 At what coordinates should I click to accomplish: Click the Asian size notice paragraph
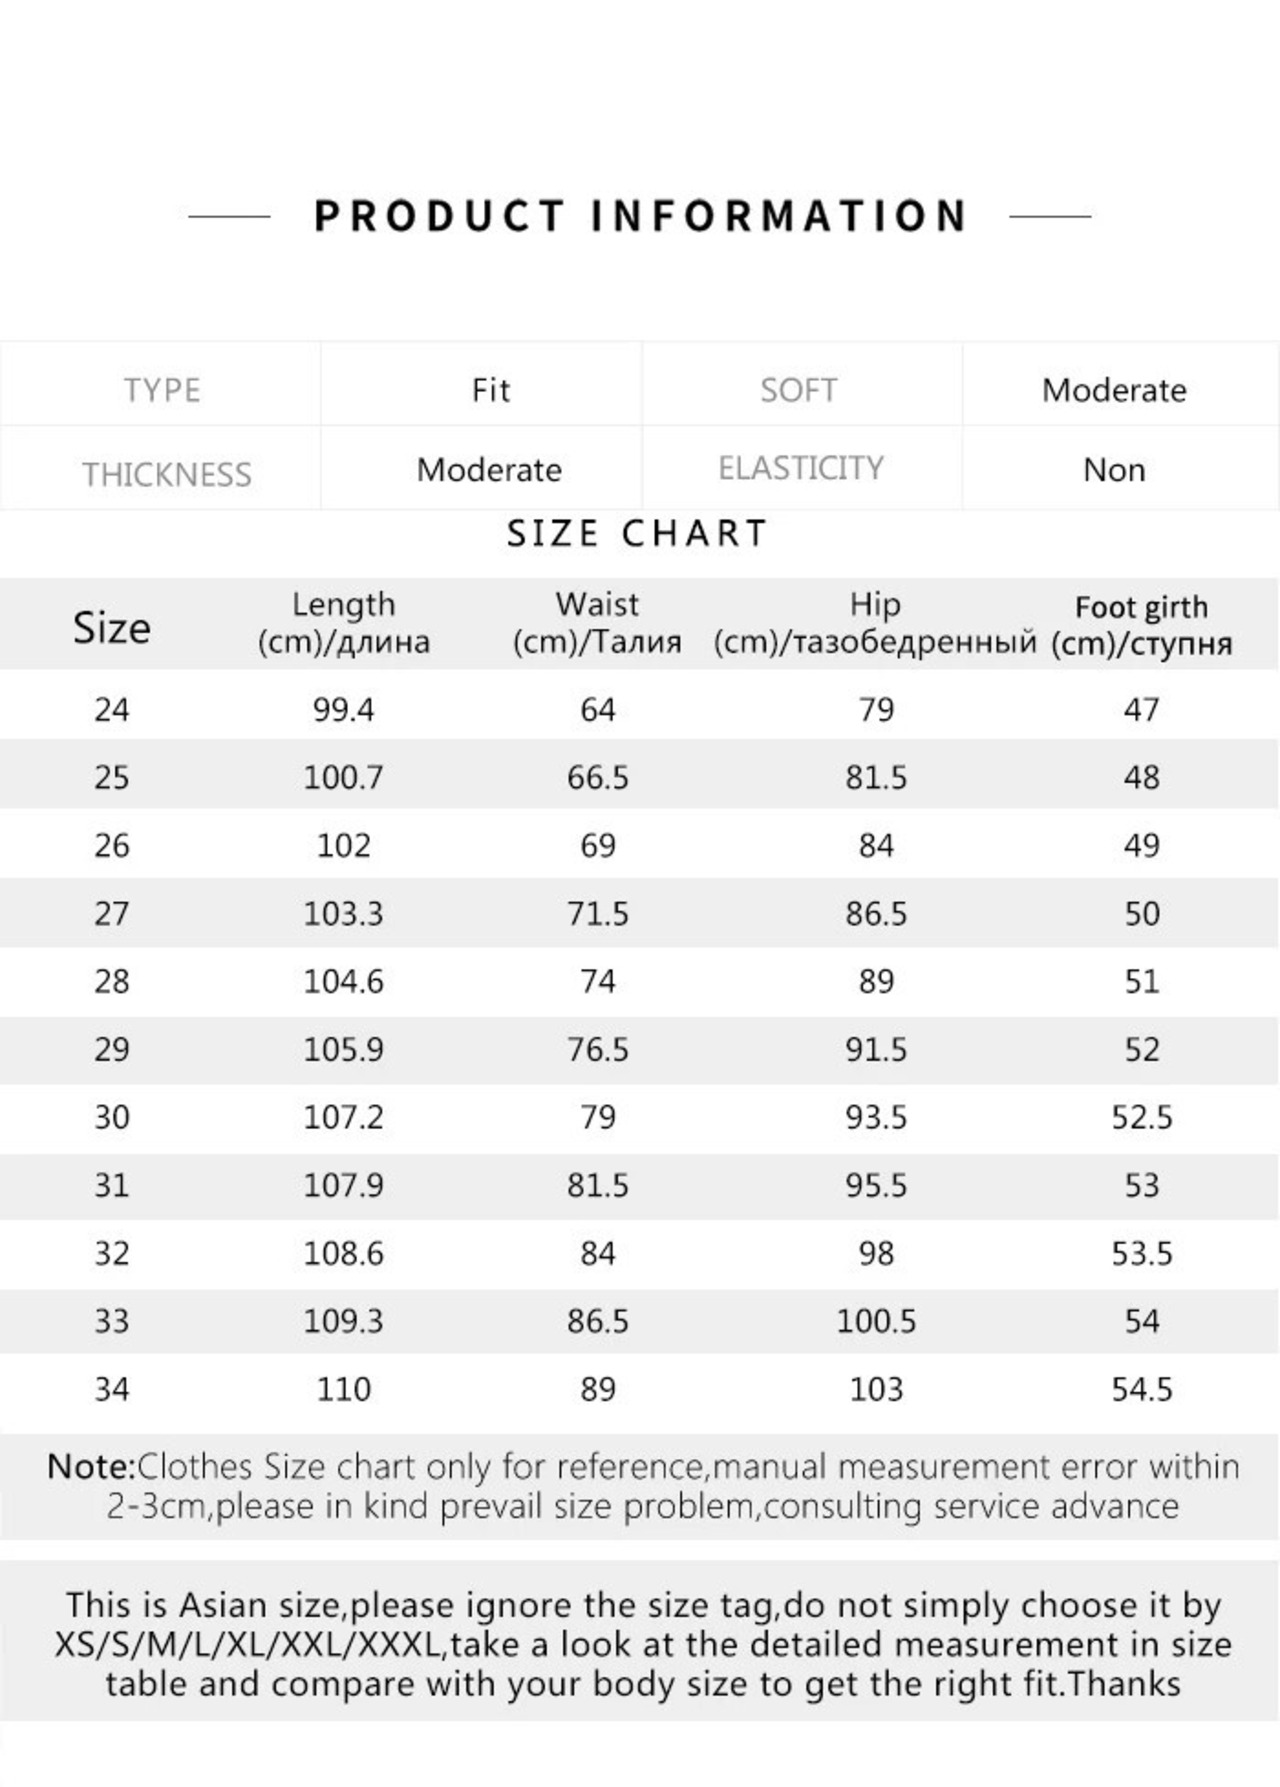pyautogui.click(x=642, y=1645)
